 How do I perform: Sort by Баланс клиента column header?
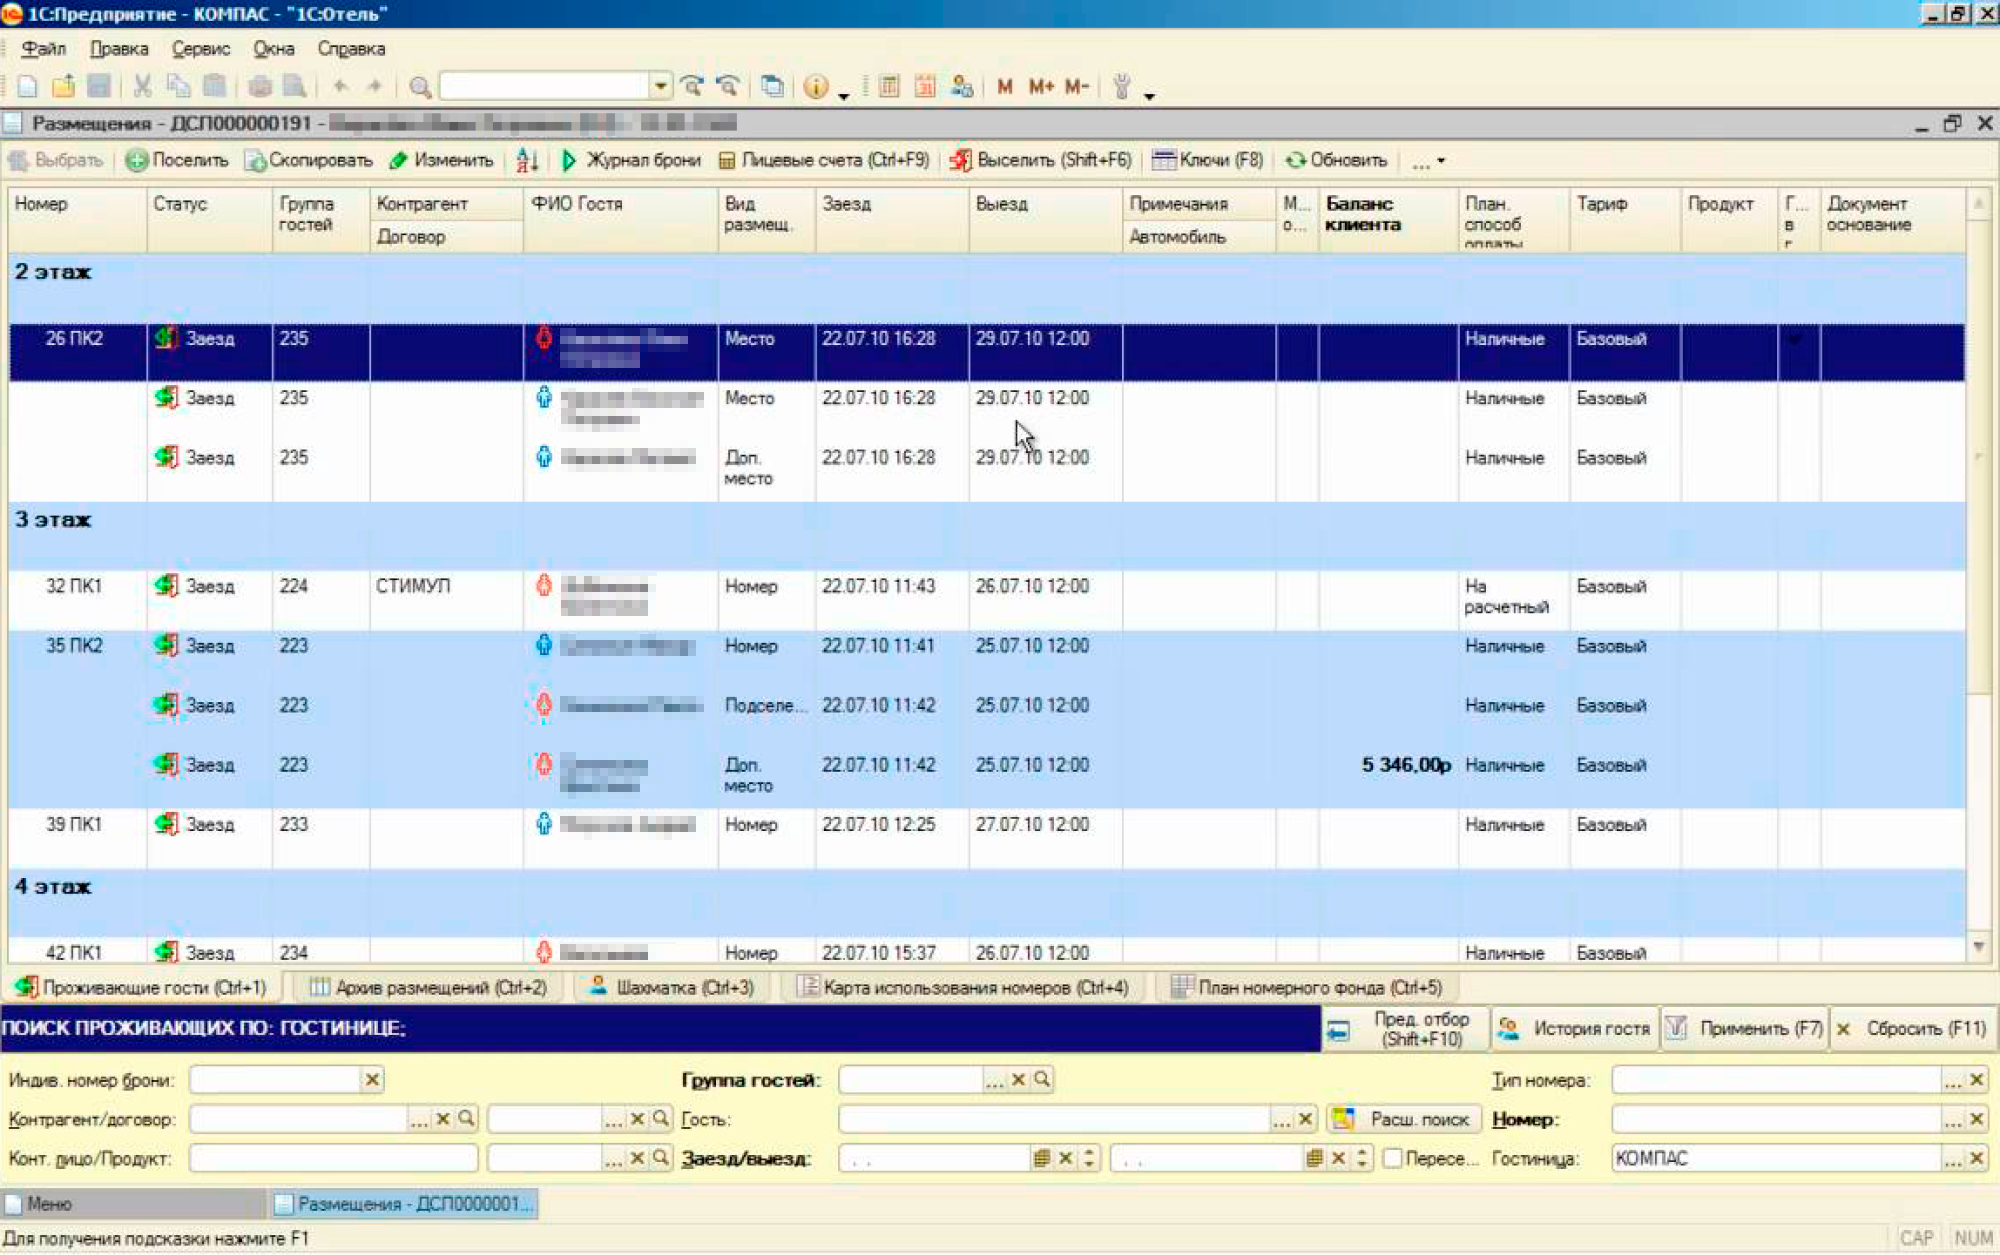pyautogui.click(x=1388, y=219)
